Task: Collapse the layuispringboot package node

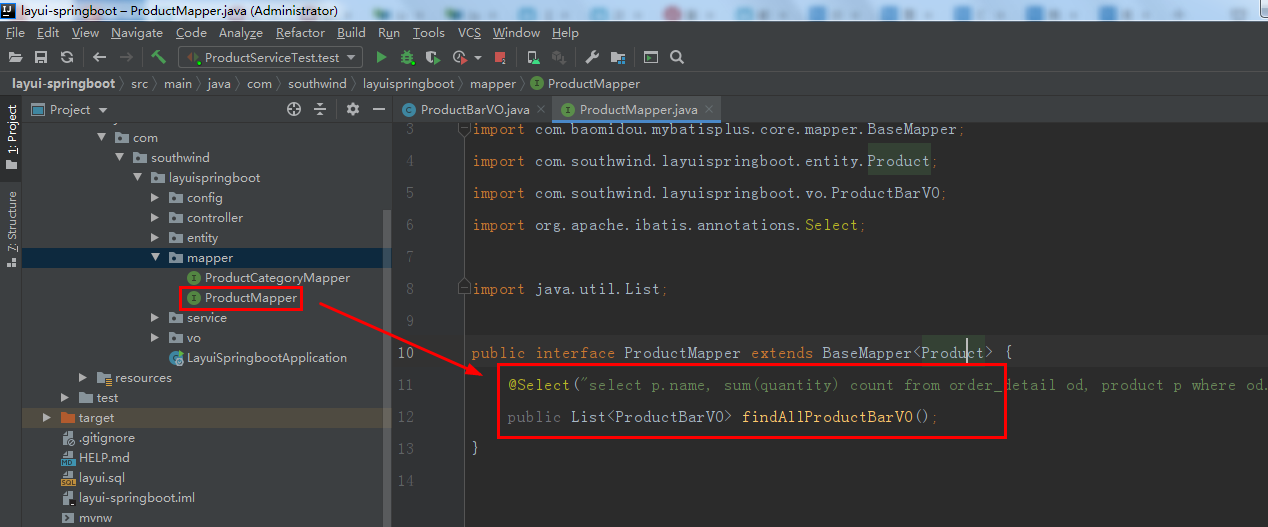Action: [137, 178]
